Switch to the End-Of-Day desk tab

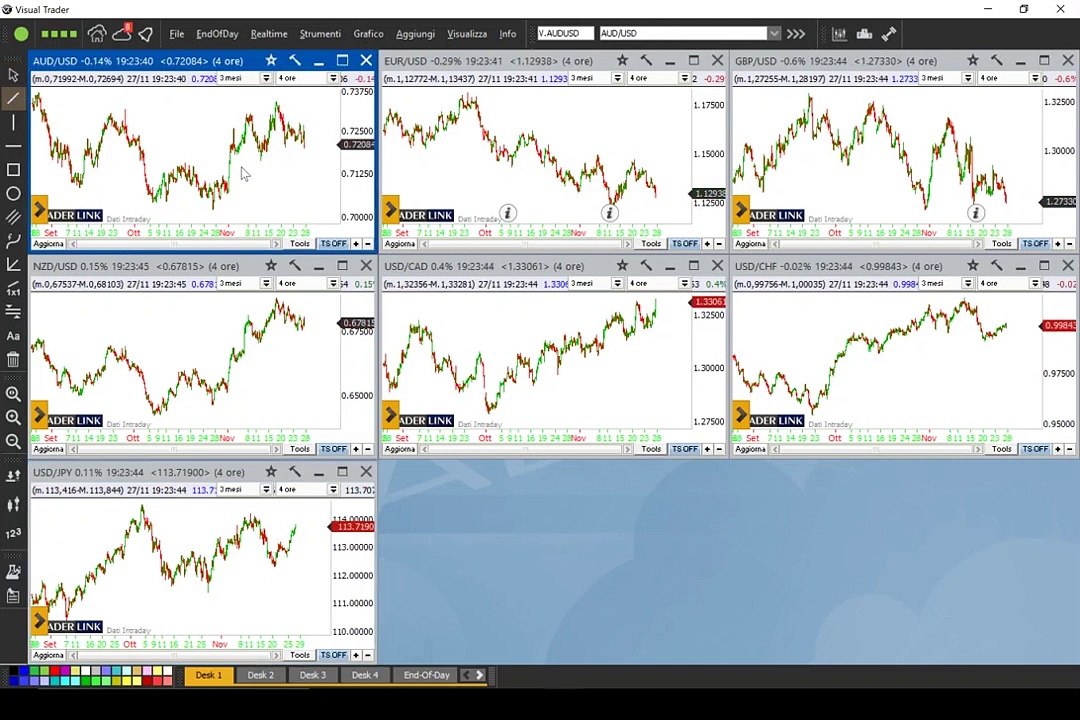[x=426, y=675]
